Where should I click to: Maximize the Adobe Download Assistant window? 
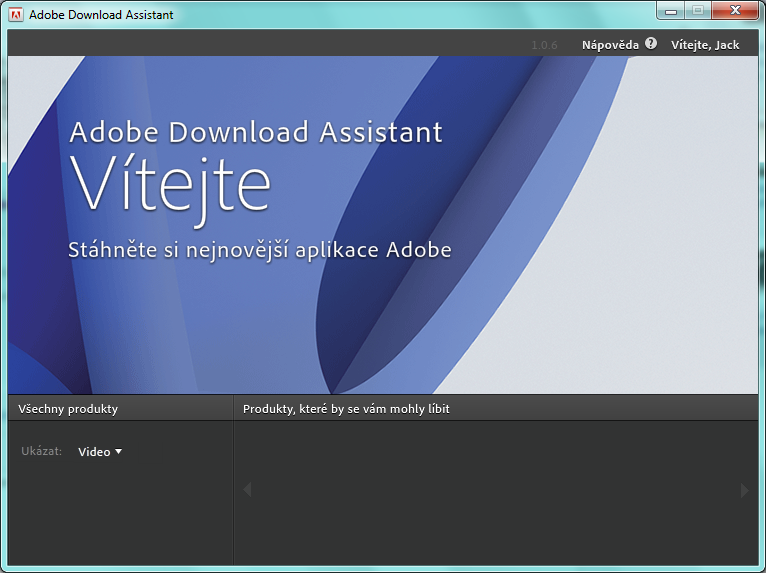coord(698,11)
